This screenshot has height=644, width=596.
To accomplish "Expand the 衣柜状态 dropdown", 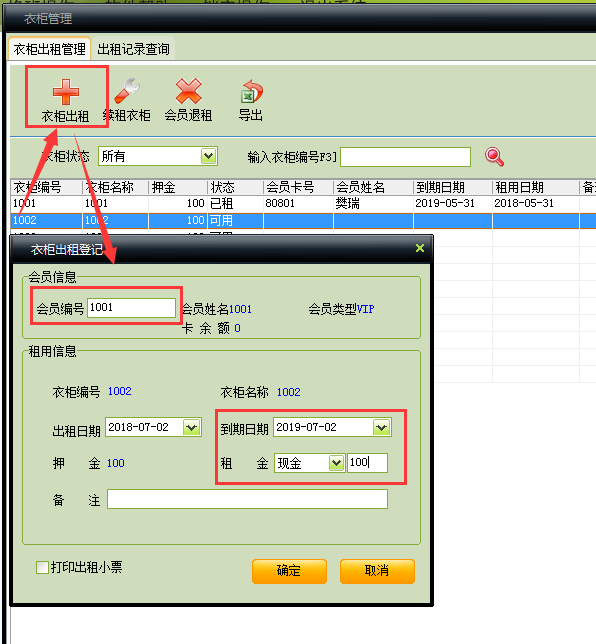I will [x=209, y=156].
